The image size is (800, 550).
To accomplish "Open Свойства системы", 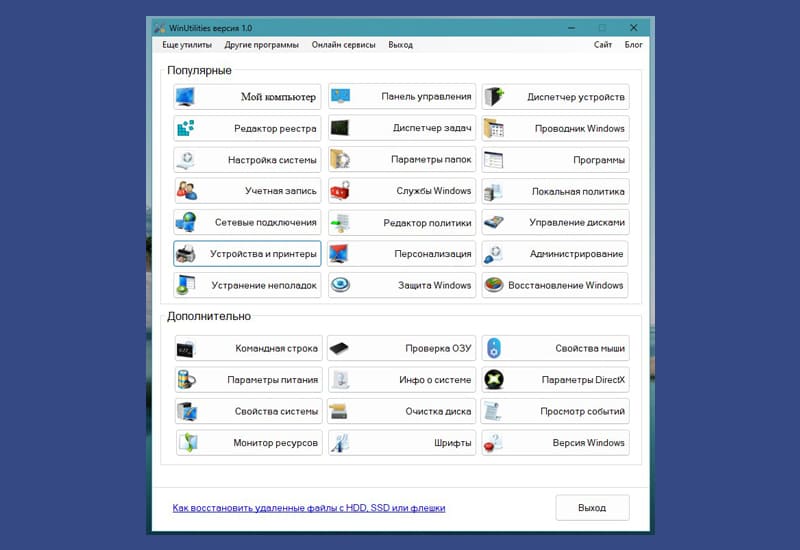I will 248,411.
